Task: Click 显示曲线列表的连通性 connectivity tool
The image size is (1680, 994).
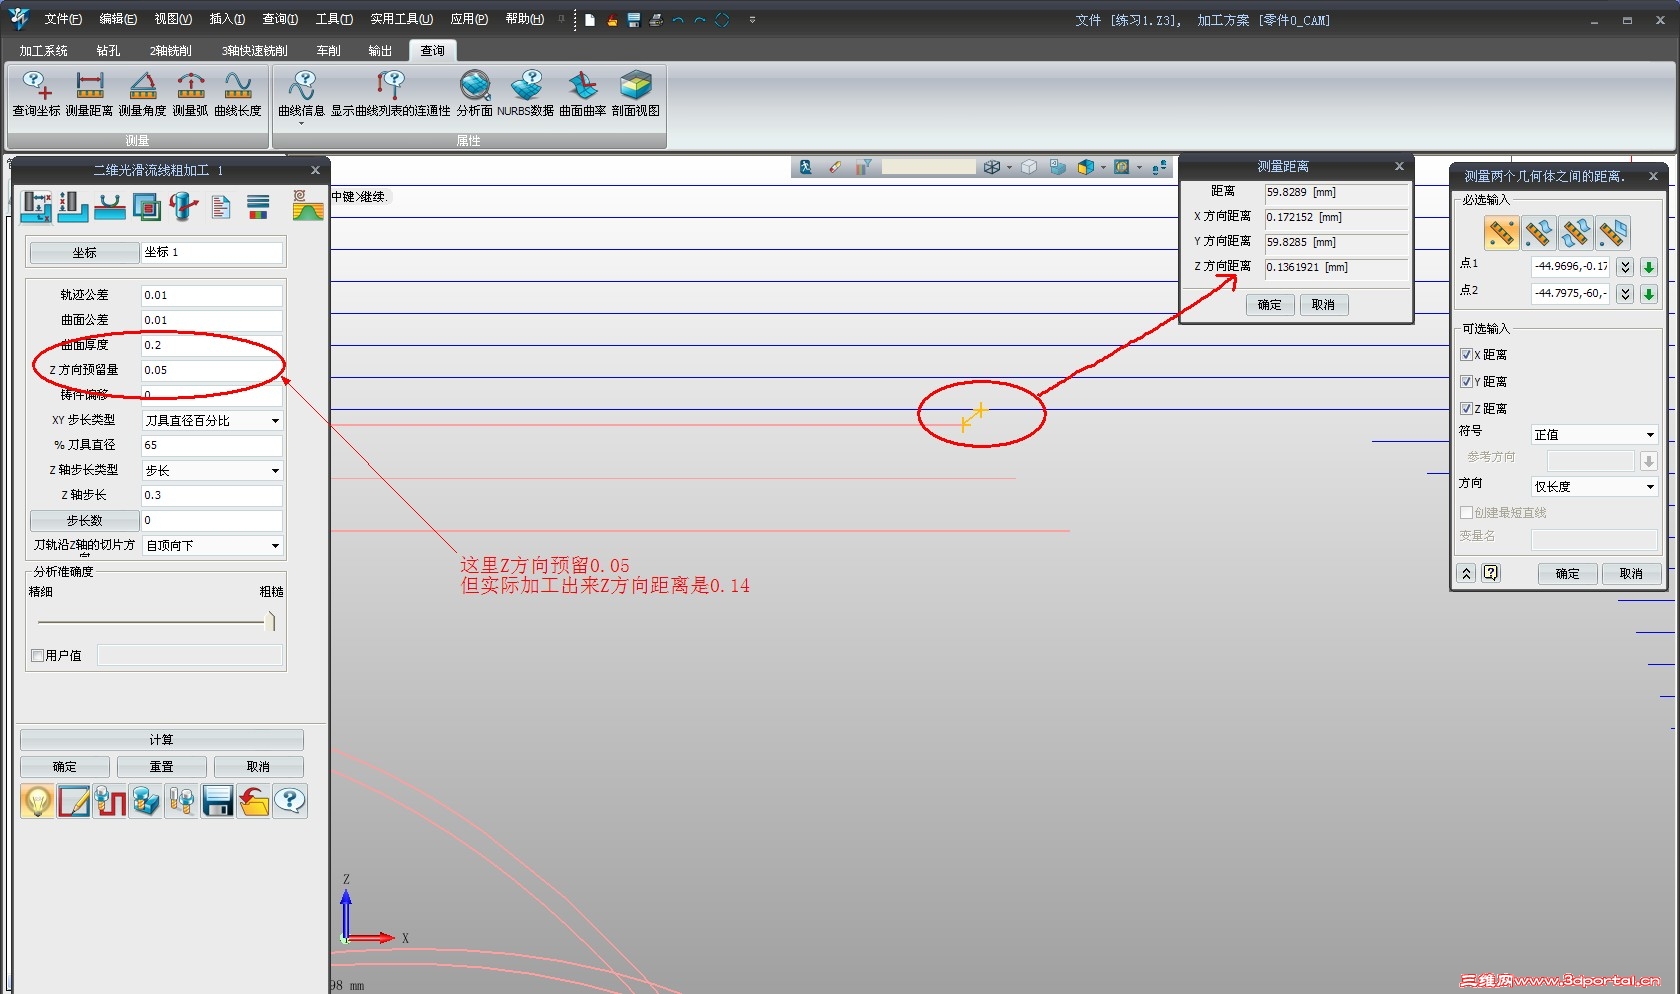Action: click(390, 94)
